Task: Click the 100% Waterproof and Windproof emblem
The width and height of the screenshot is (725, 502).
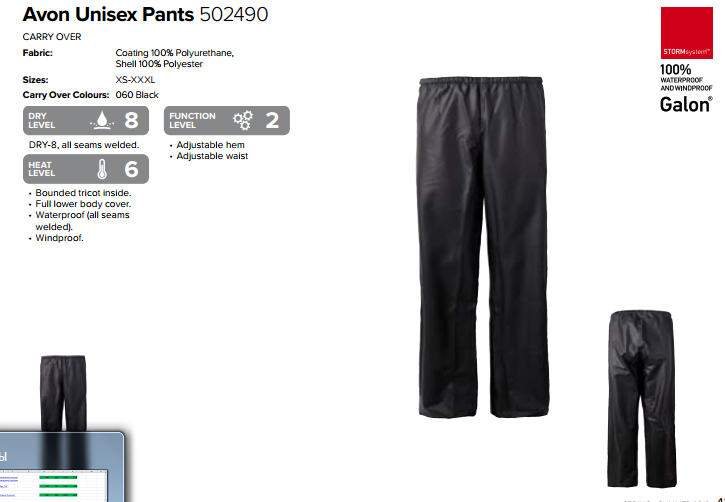Action: click(686, 78)
